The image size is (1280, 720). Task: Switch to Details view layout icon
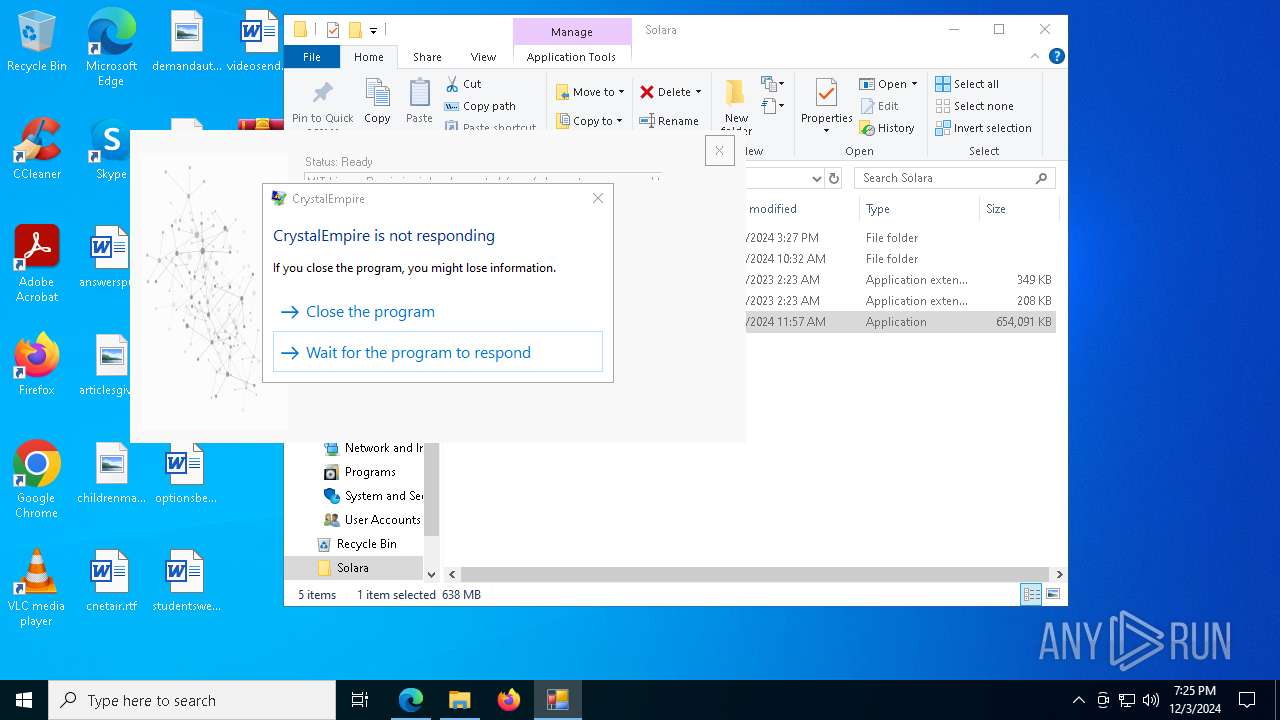click(x=1031, y=594)
